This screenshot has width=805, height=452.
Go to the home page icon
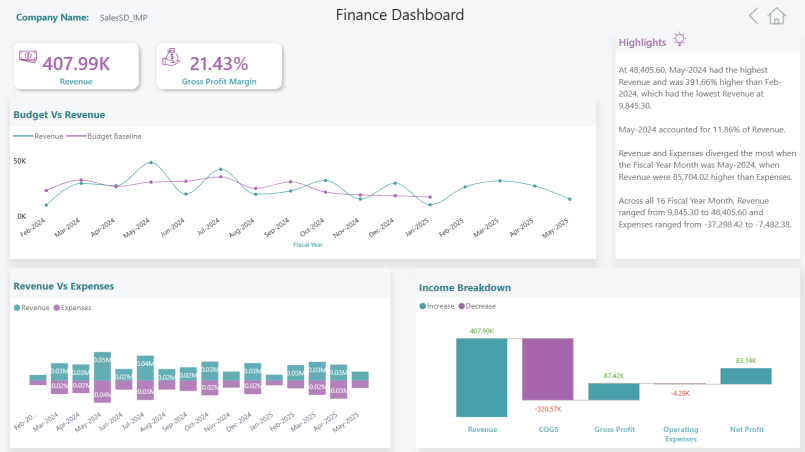tap(777, 15)
